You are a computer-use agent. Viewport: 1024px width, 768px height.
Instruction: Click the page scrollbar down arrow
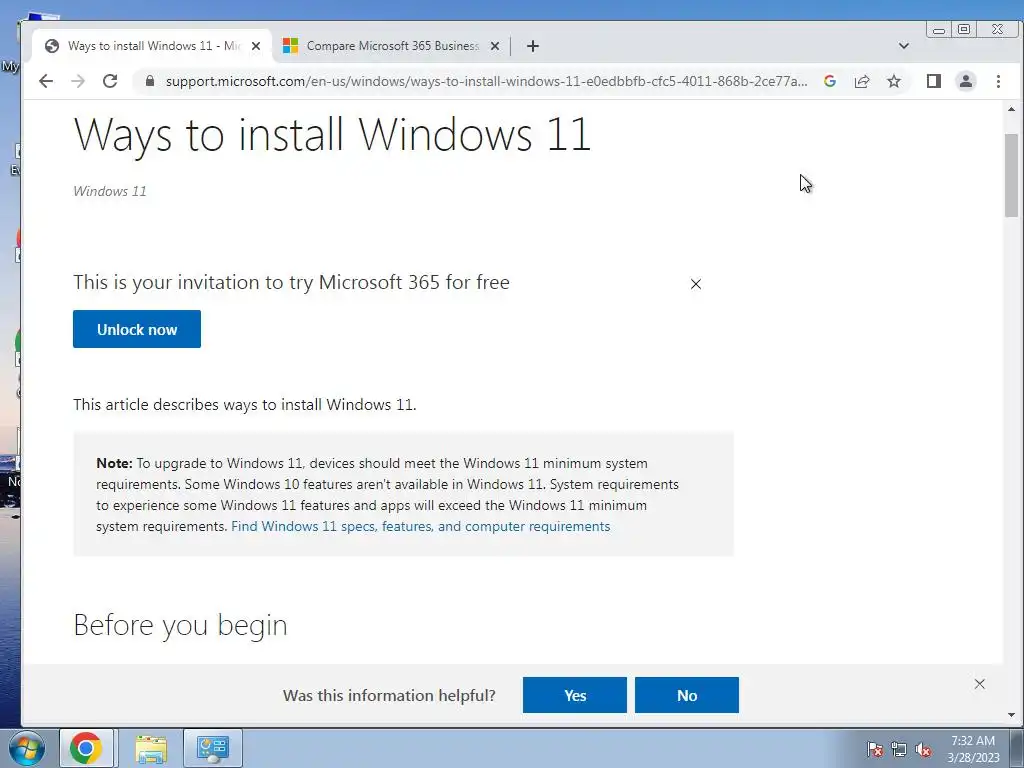coord(1012,715)
